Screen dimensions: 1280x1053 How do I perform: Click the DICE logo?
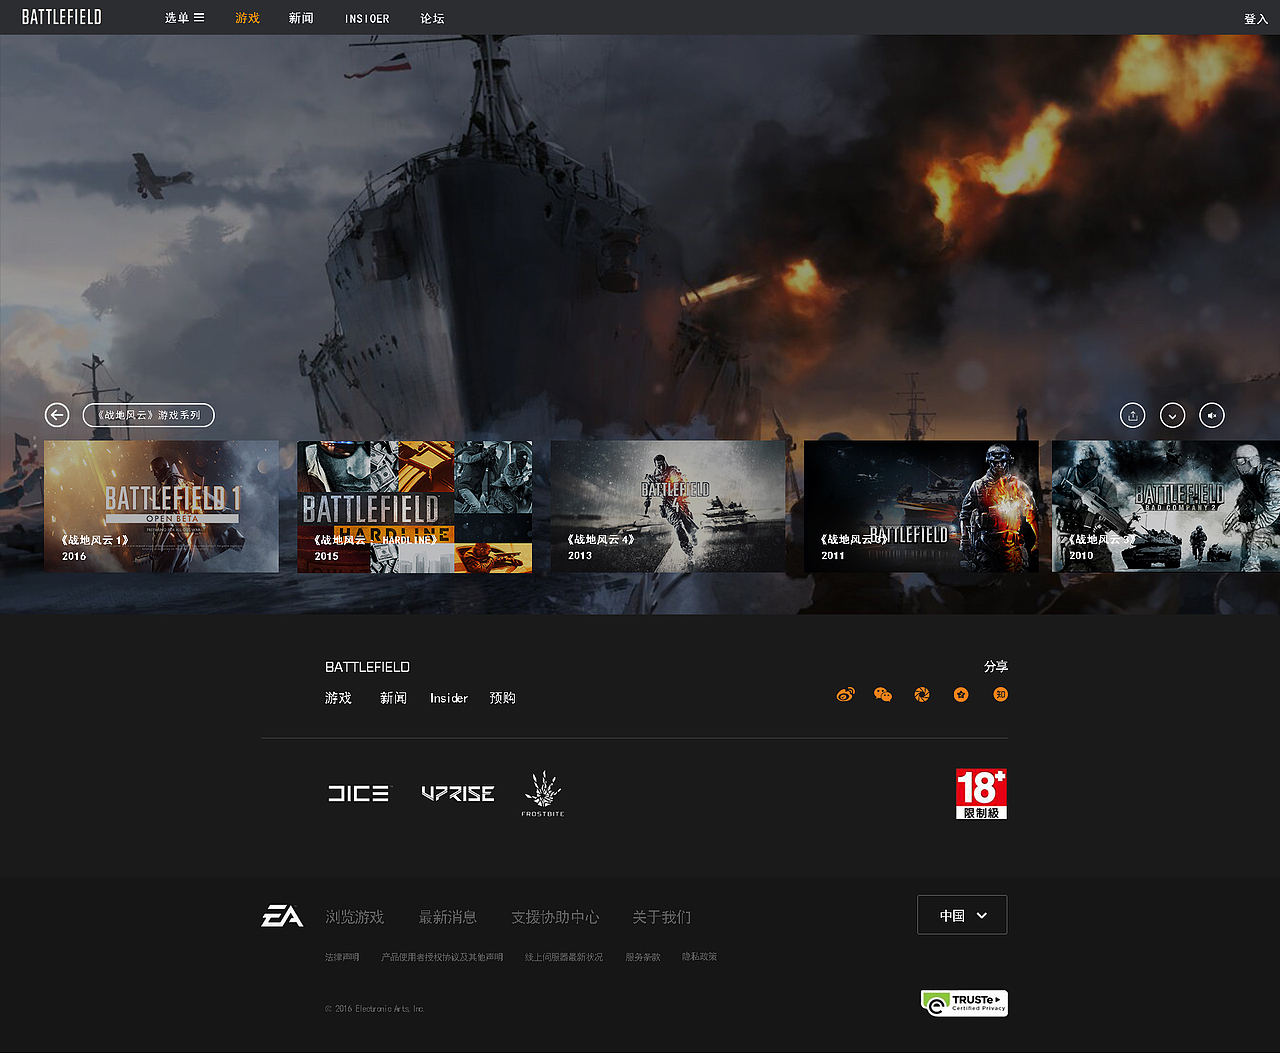tap(359, 793)
